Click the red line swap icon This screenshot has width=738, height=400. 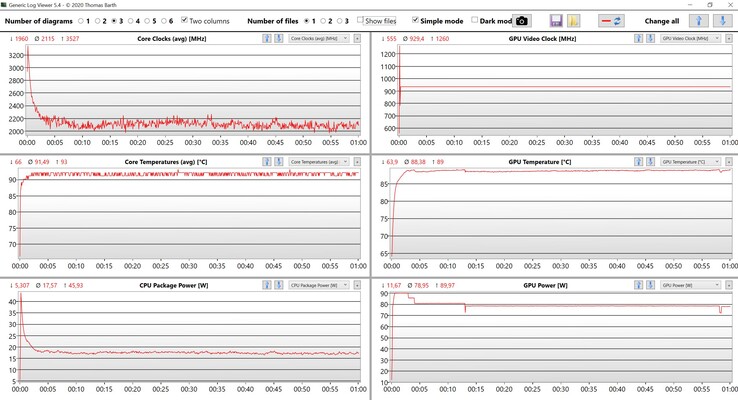click(x=611, y=20)
